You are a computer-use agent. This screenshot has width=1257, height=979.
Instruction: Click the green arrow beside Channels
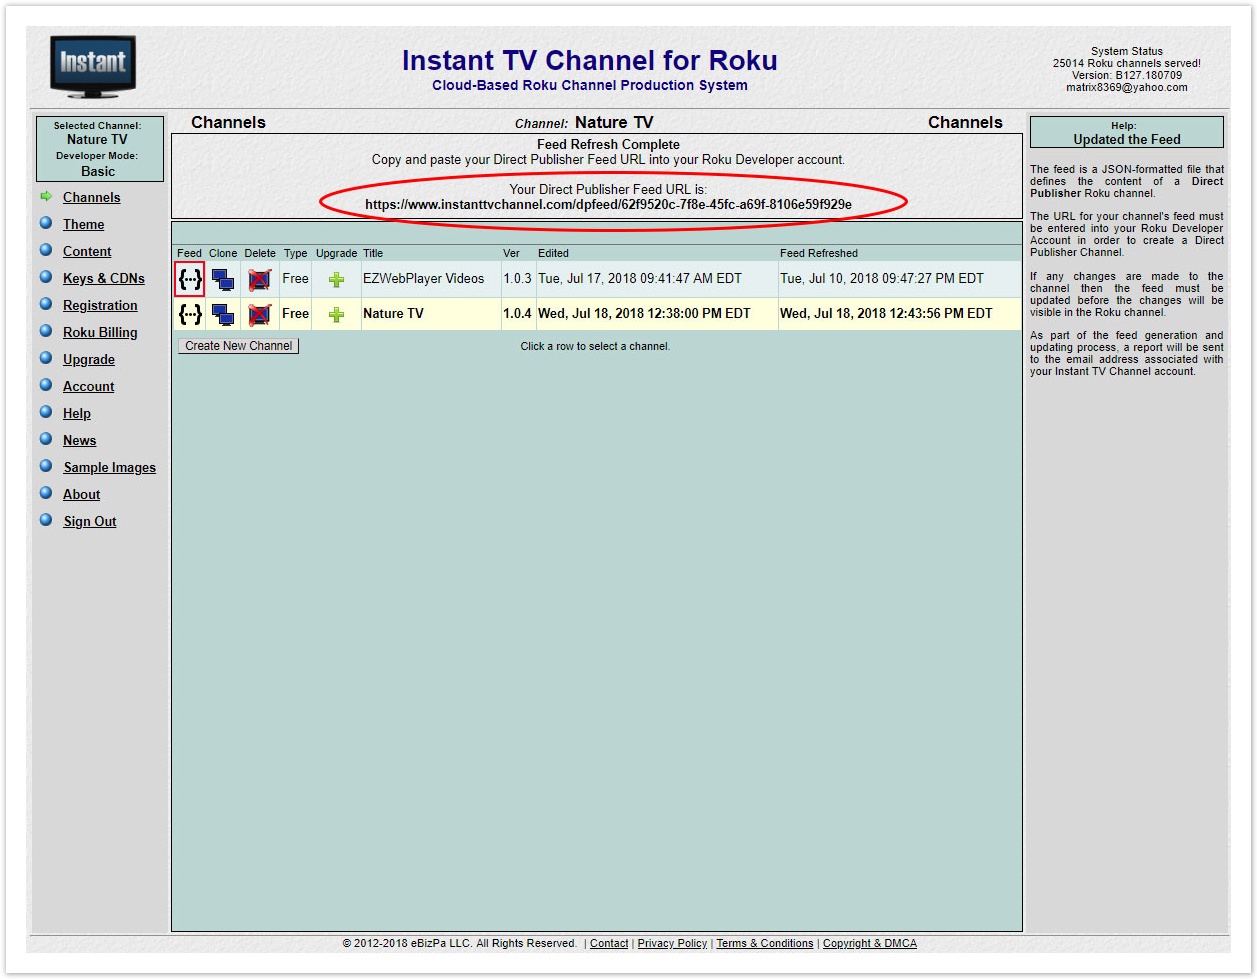tap(46, 196)
